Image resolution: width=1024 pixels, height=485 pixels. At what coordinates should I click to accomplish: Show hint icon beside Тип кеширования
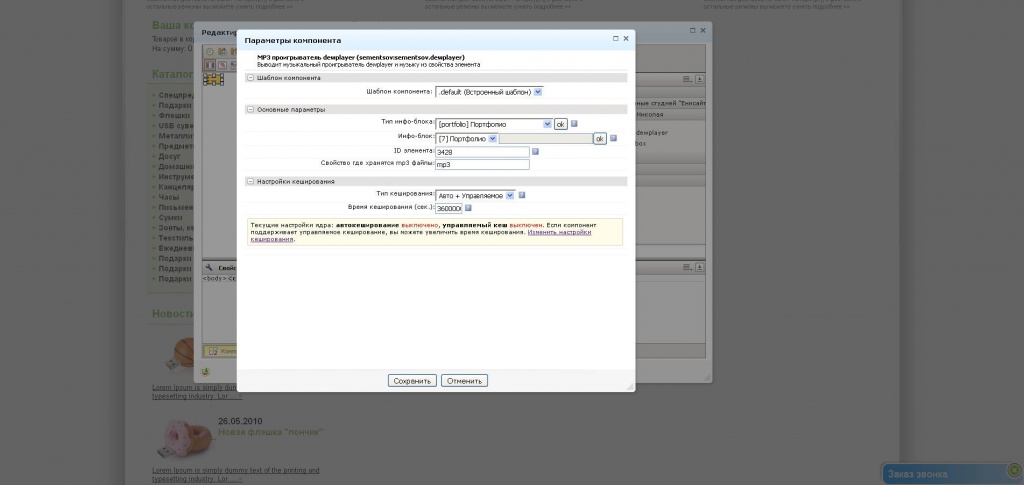point(522,195)
